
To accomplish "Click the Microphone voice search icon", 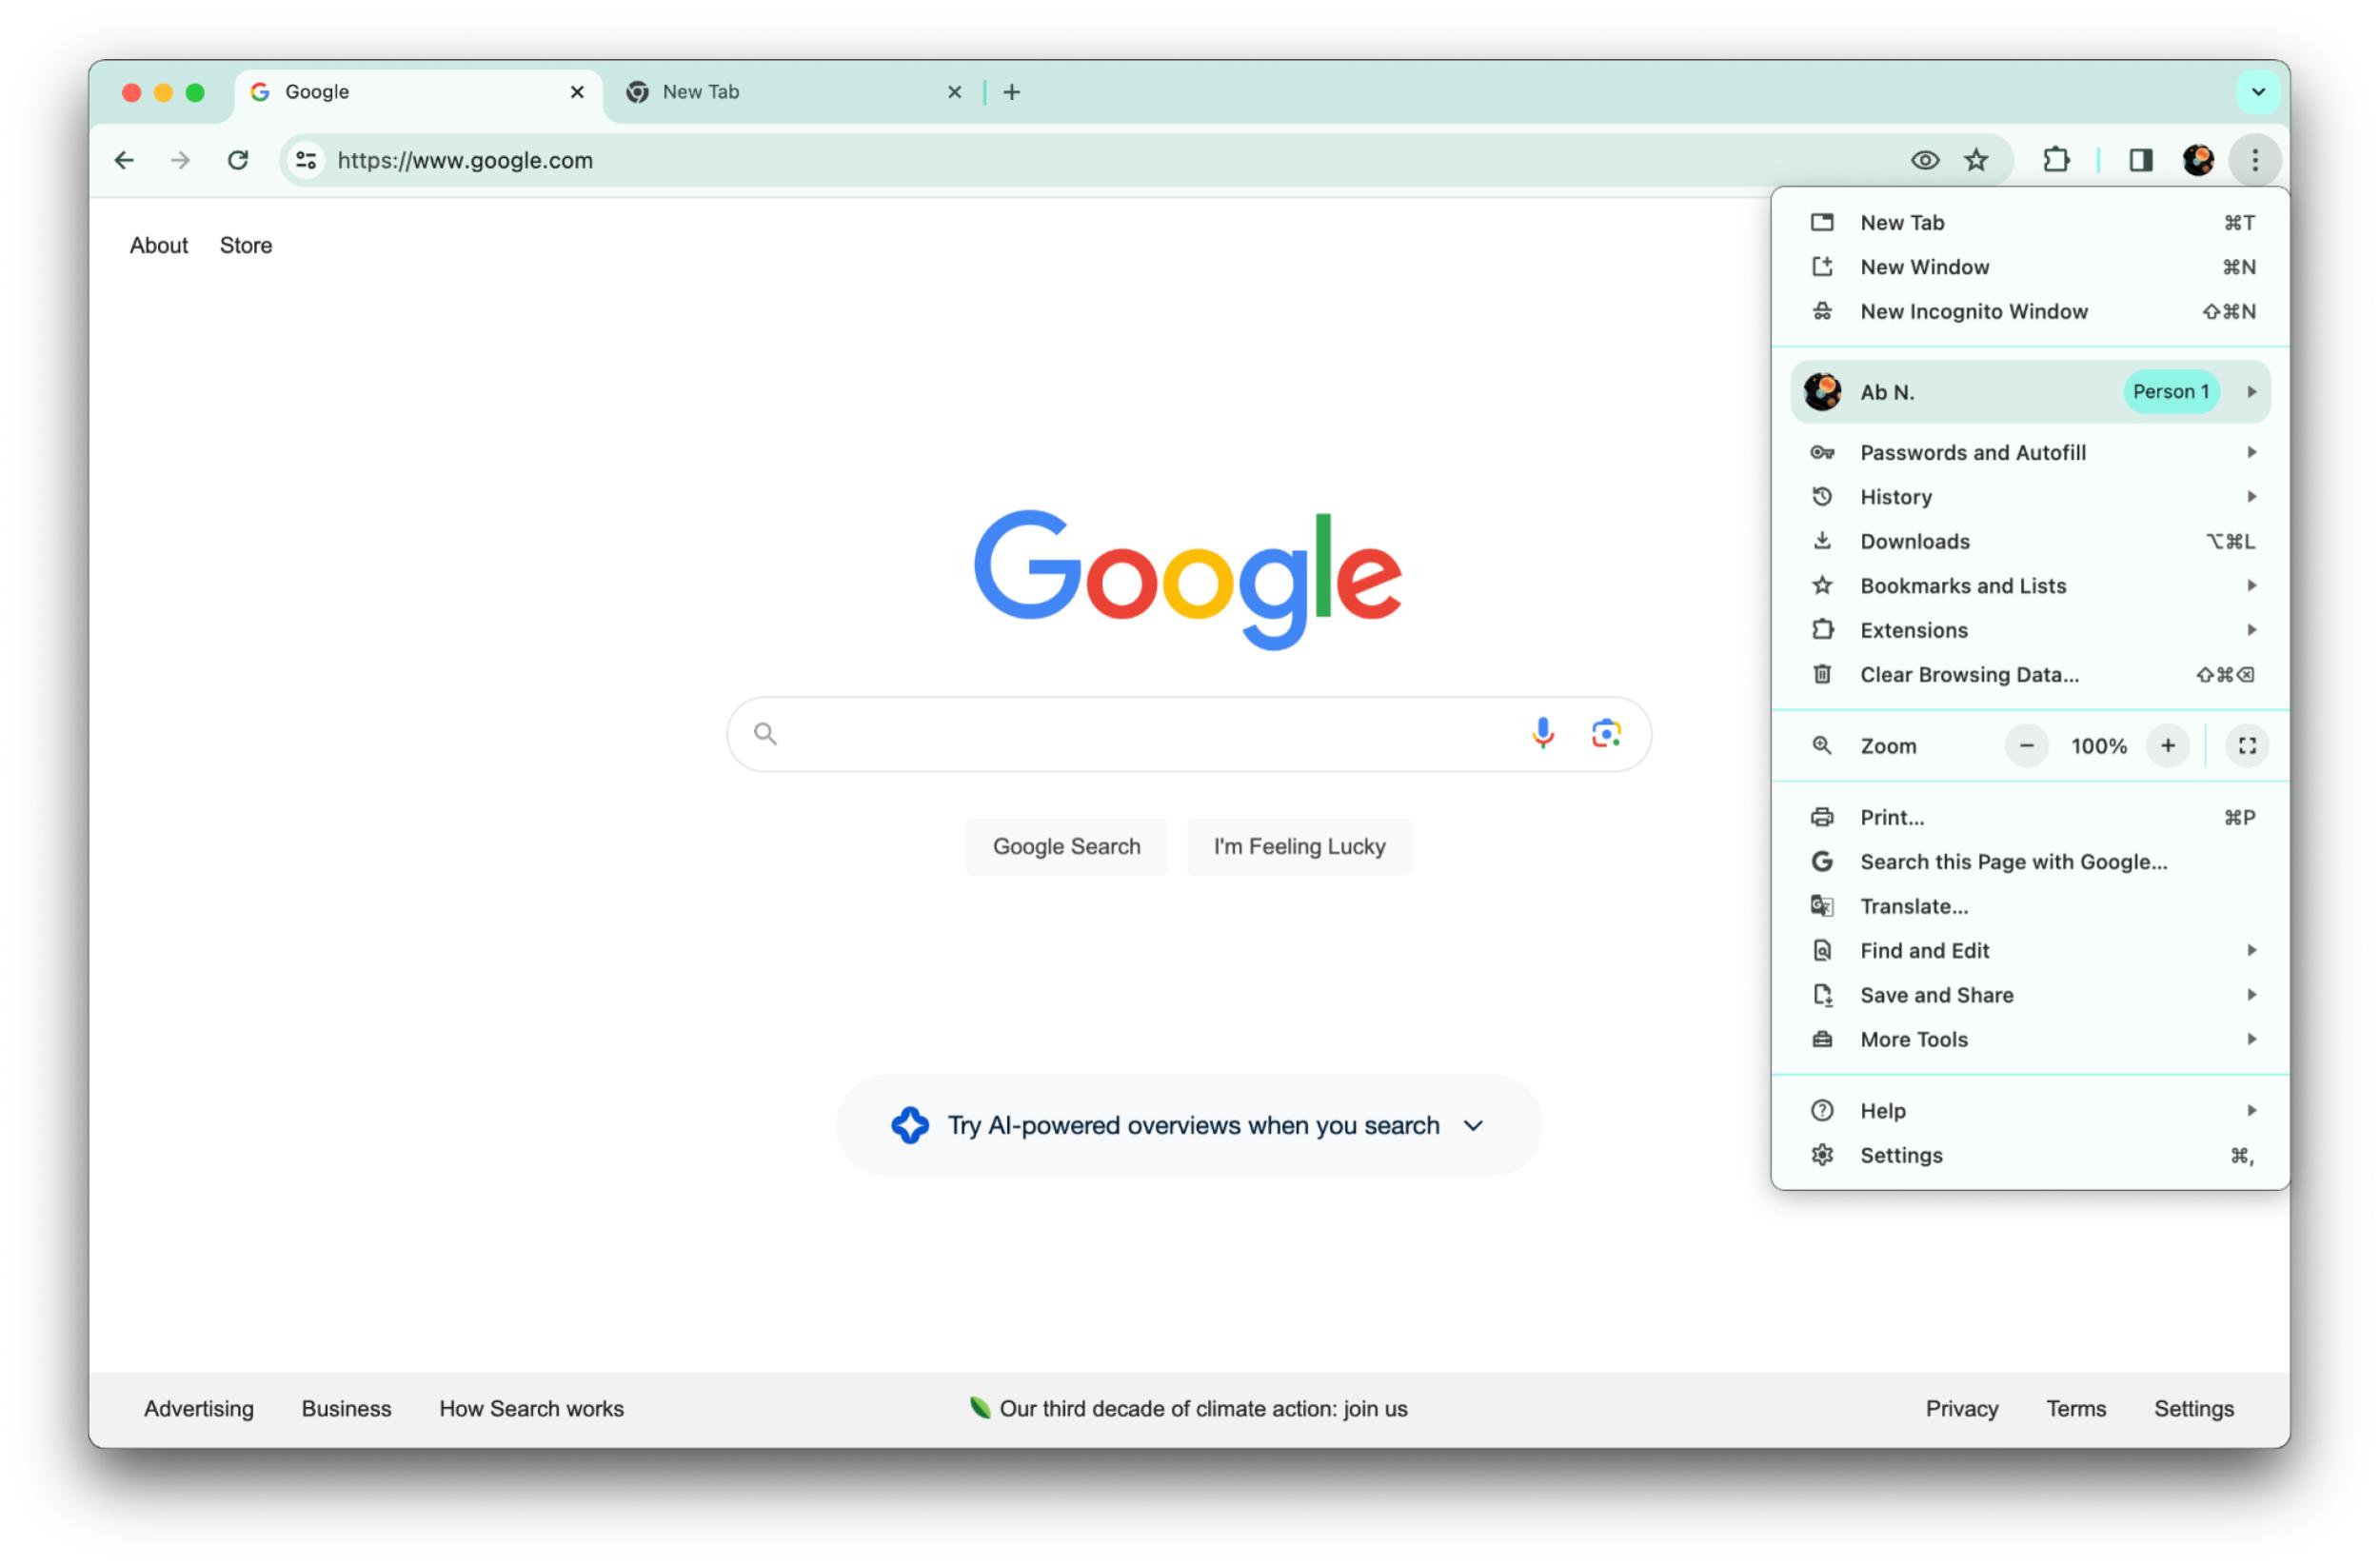I will (x=1539, y=732).
